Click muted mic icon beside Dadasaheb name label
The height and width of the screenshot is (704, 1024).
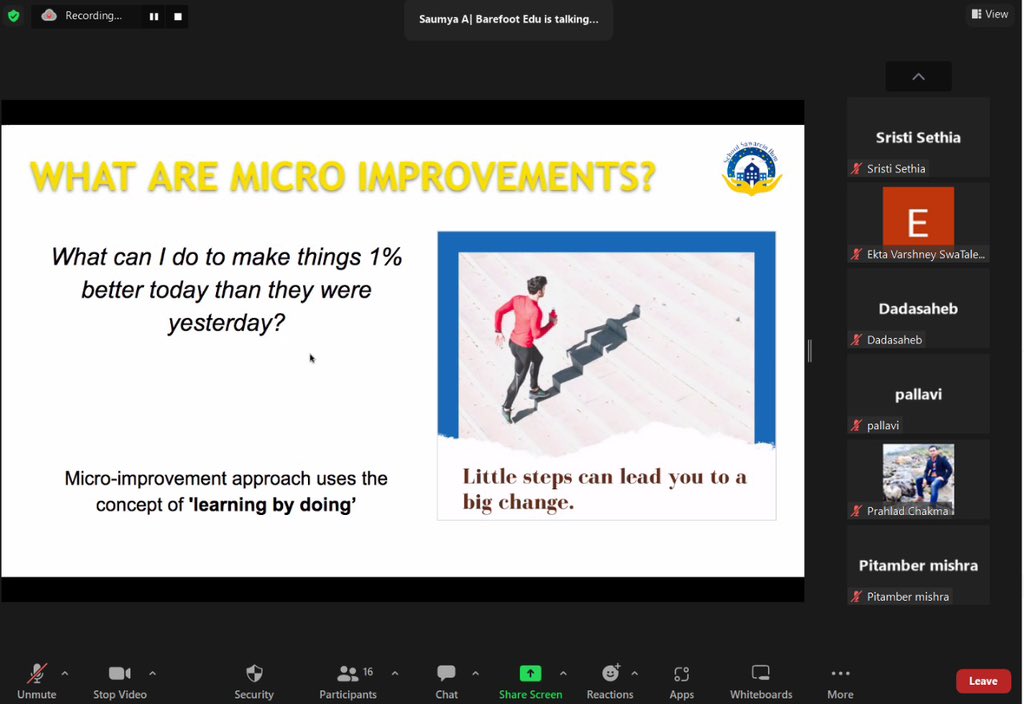(856, 340)
